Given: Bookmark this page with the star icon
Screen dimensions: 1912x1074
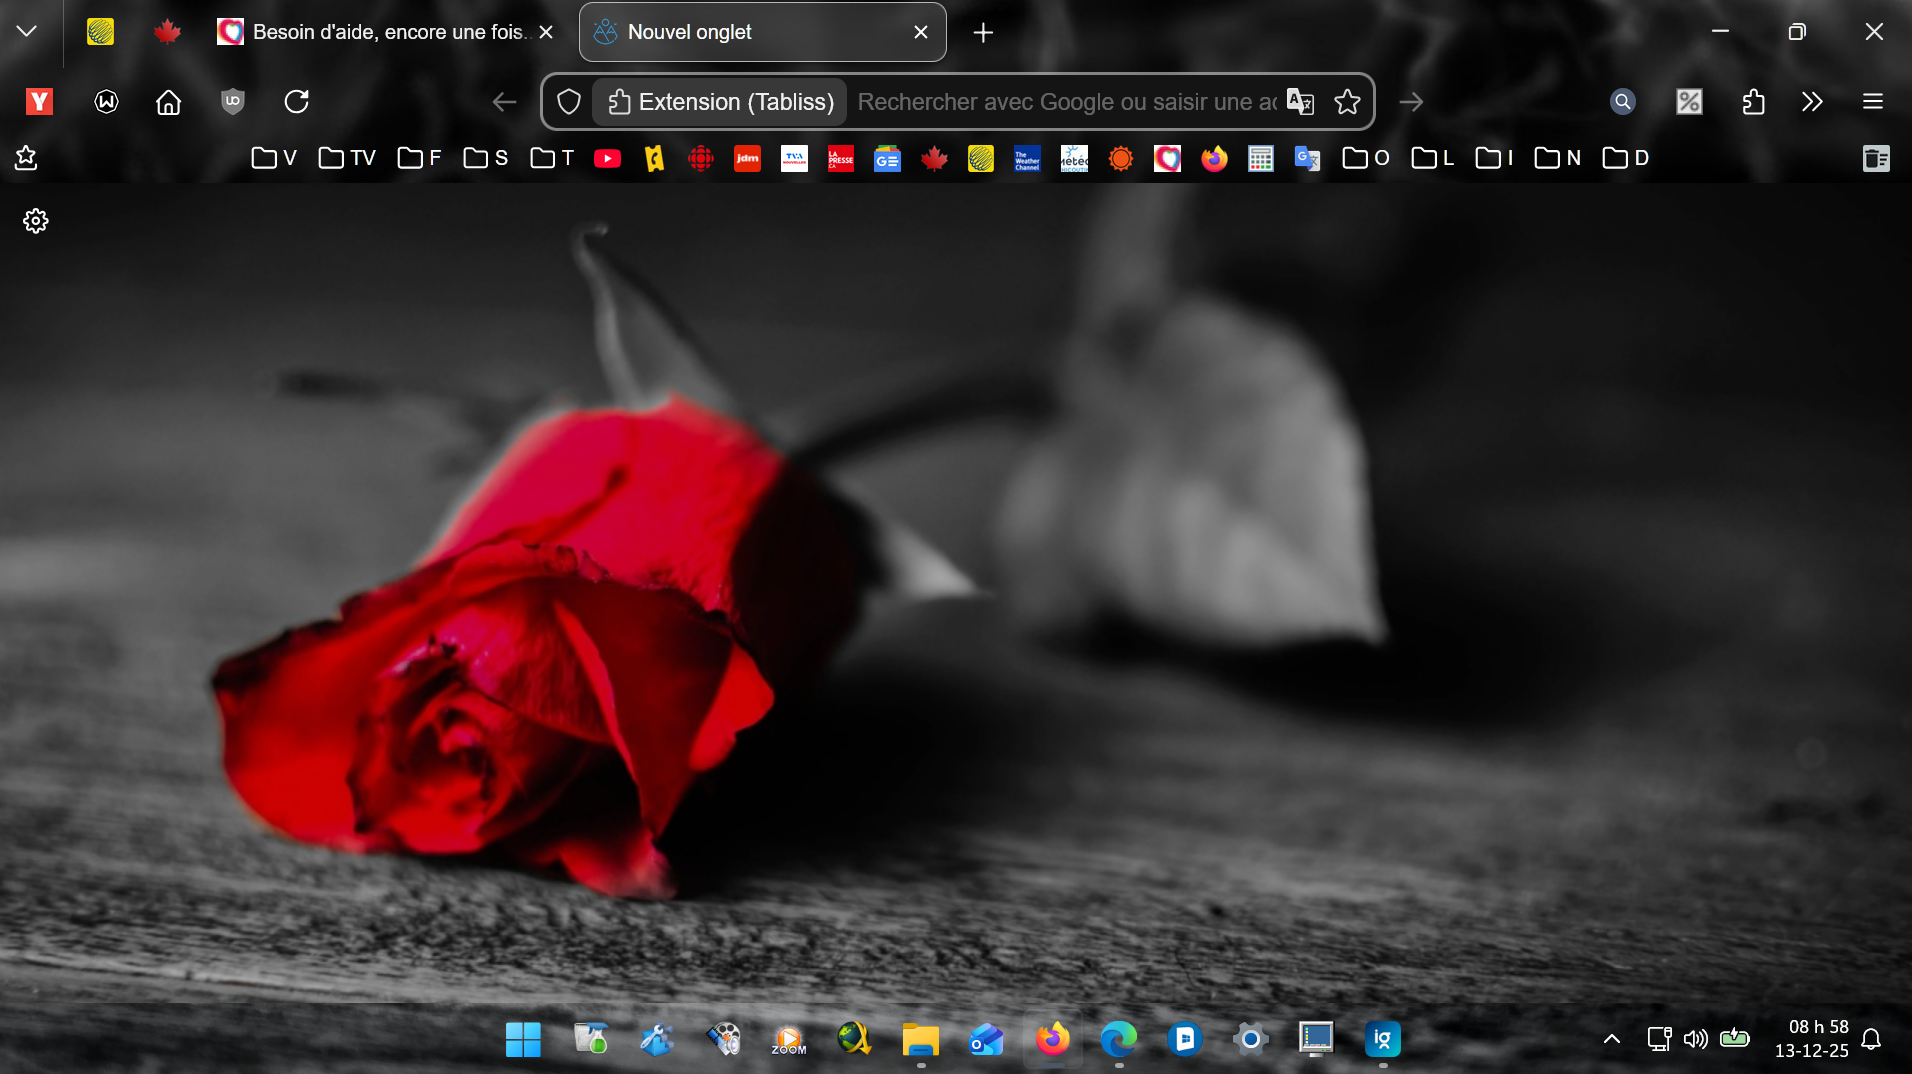Looking at the screenshot, I should [x=1347, y=101].
